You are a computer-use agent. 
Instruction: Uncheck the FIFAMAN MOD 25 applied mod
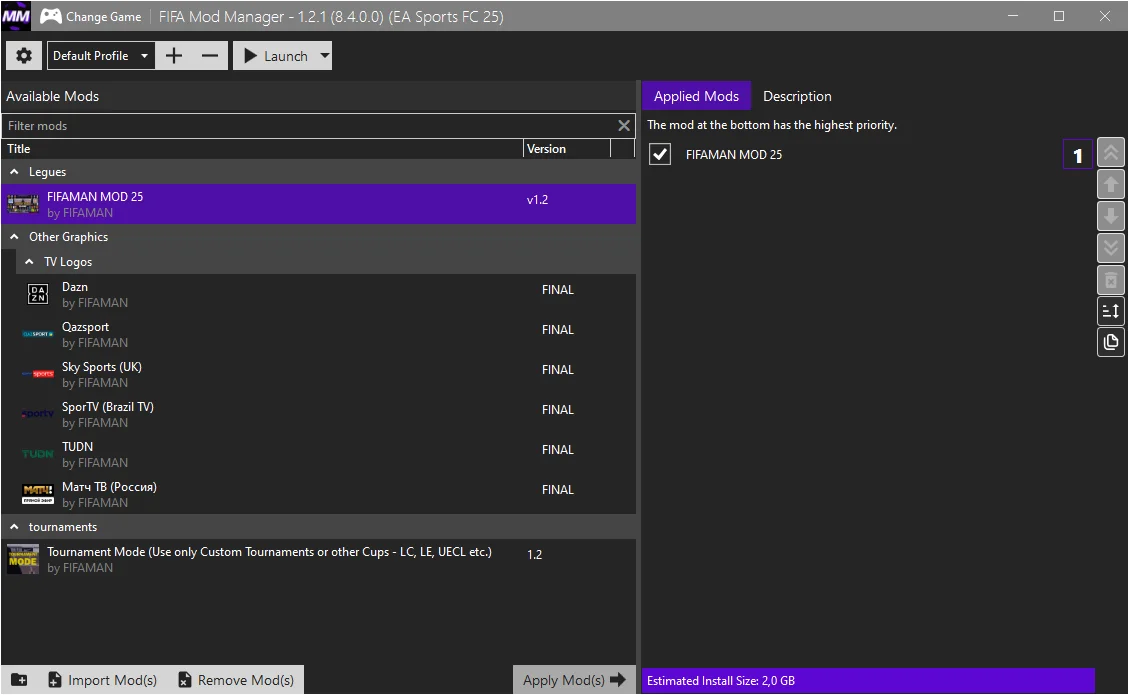coord(660,154)
